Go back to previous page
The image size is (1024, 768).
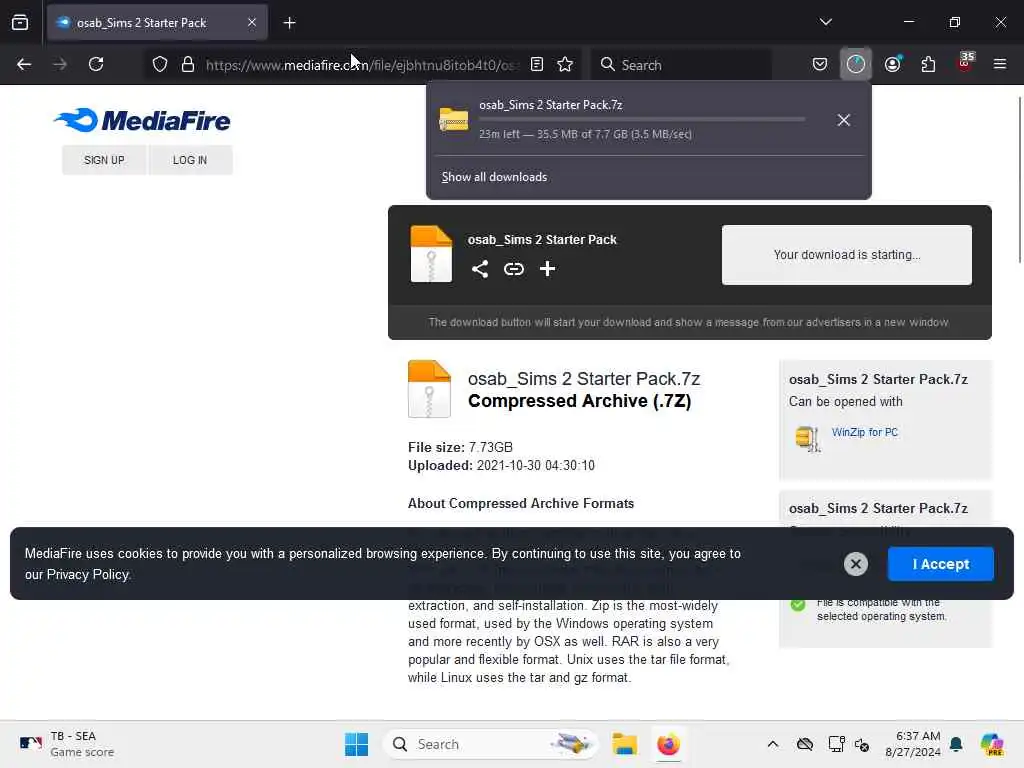point(24,64)
